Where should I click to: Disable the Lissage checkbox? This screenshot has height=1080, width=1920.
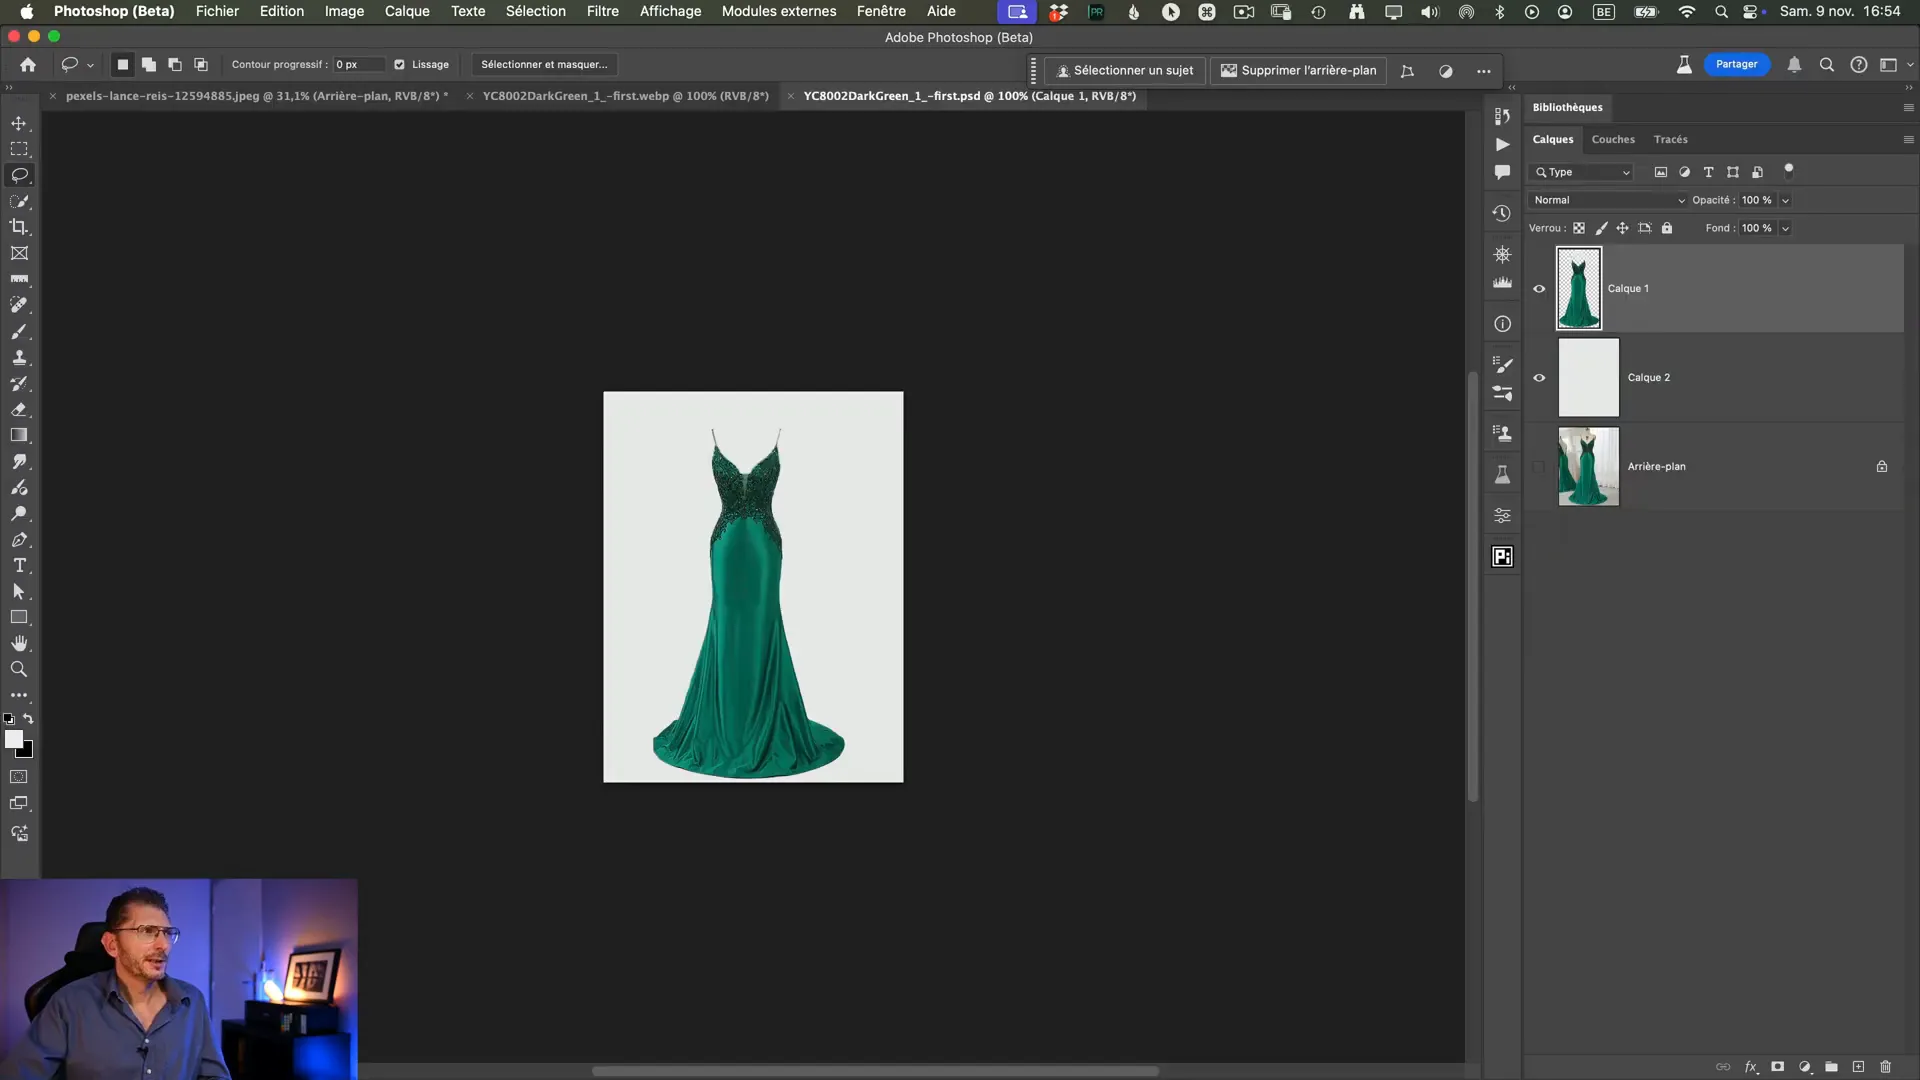tap(399, 64)
